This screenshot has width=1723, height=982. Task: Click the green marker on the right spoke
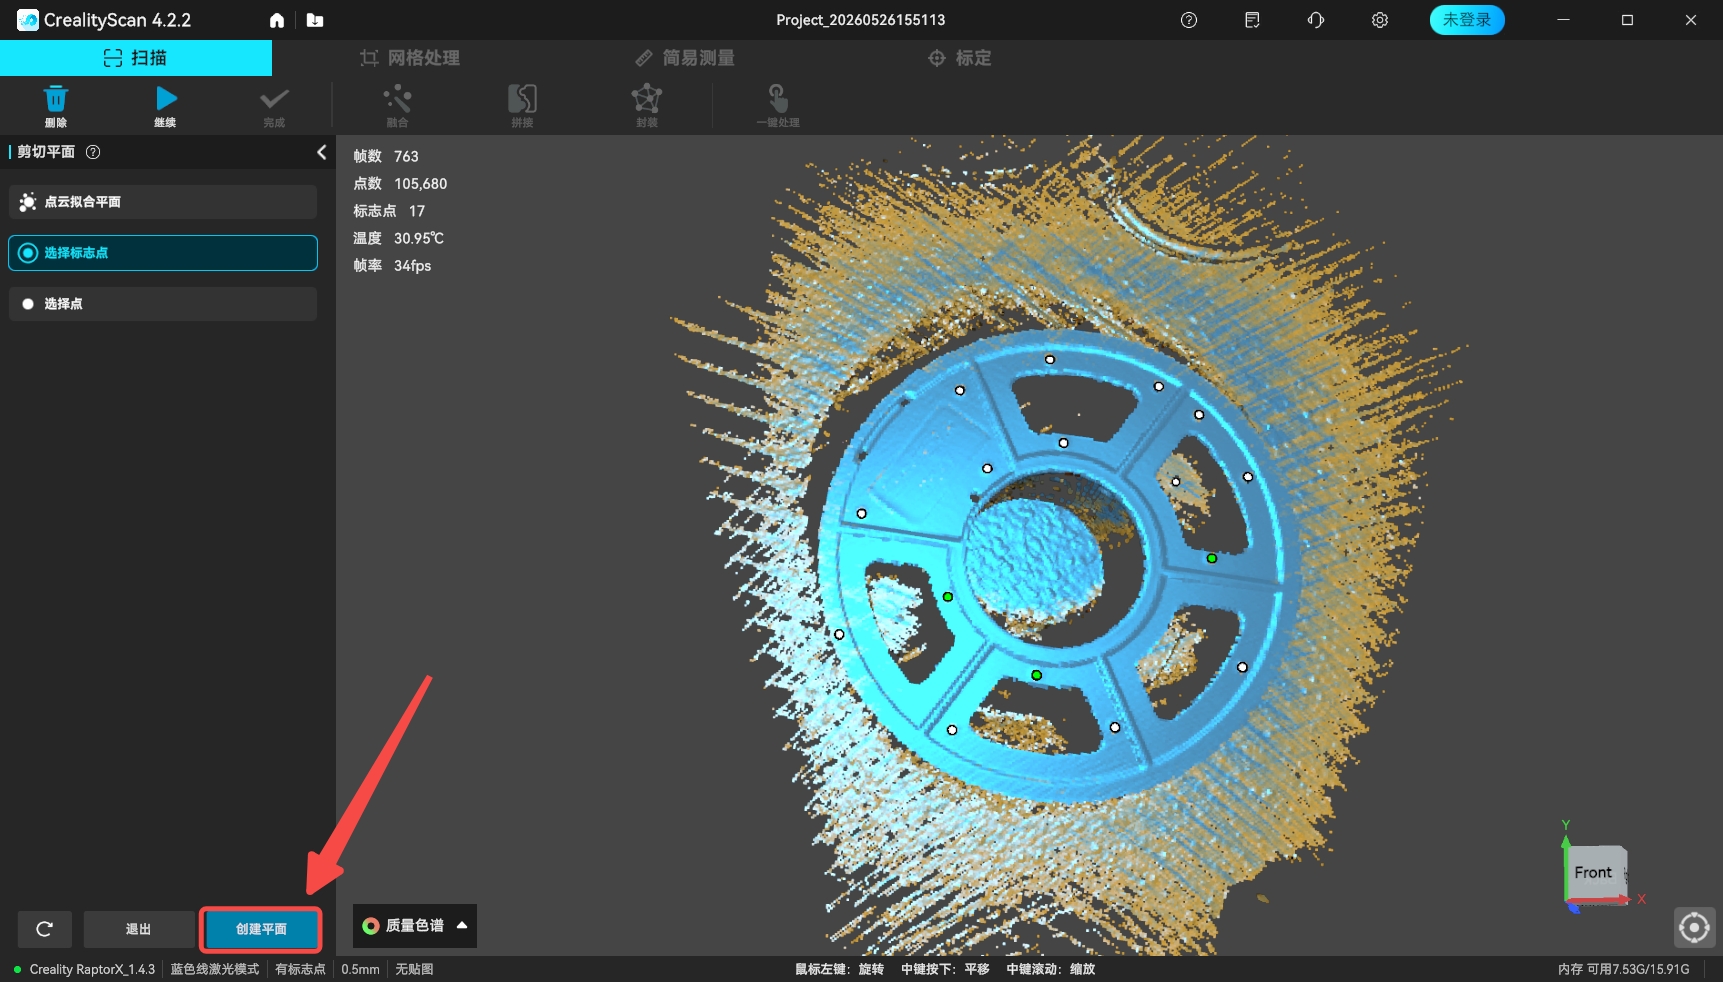pos(1212,558)
